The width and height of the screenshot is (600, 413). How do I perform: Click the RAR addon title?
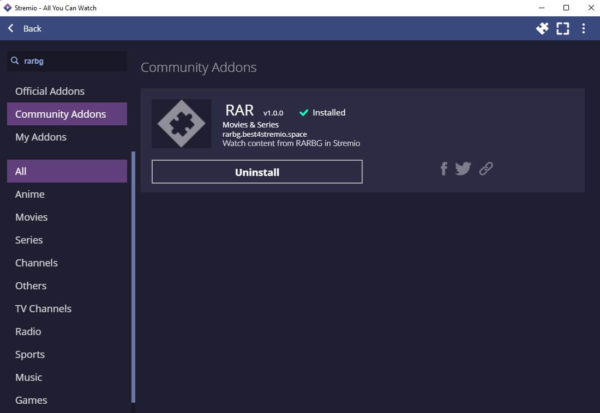(x=240, y=111)
